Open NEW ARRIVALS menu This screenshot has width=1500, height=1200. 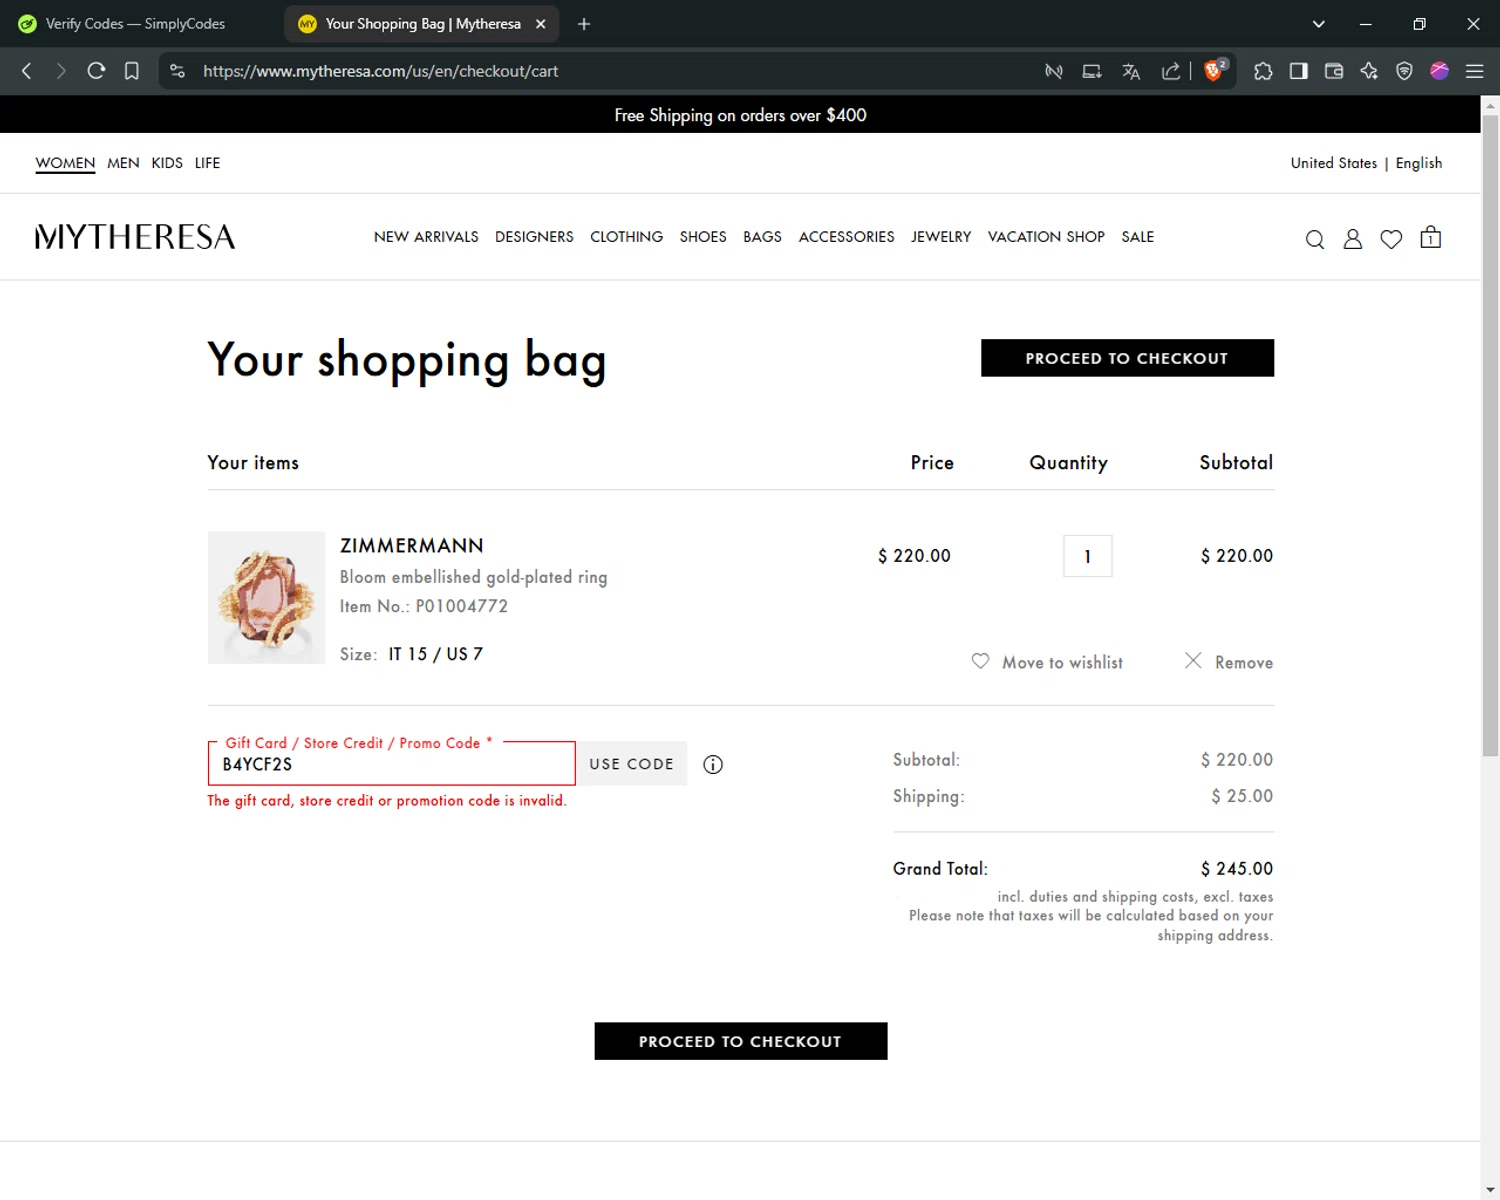426,237
